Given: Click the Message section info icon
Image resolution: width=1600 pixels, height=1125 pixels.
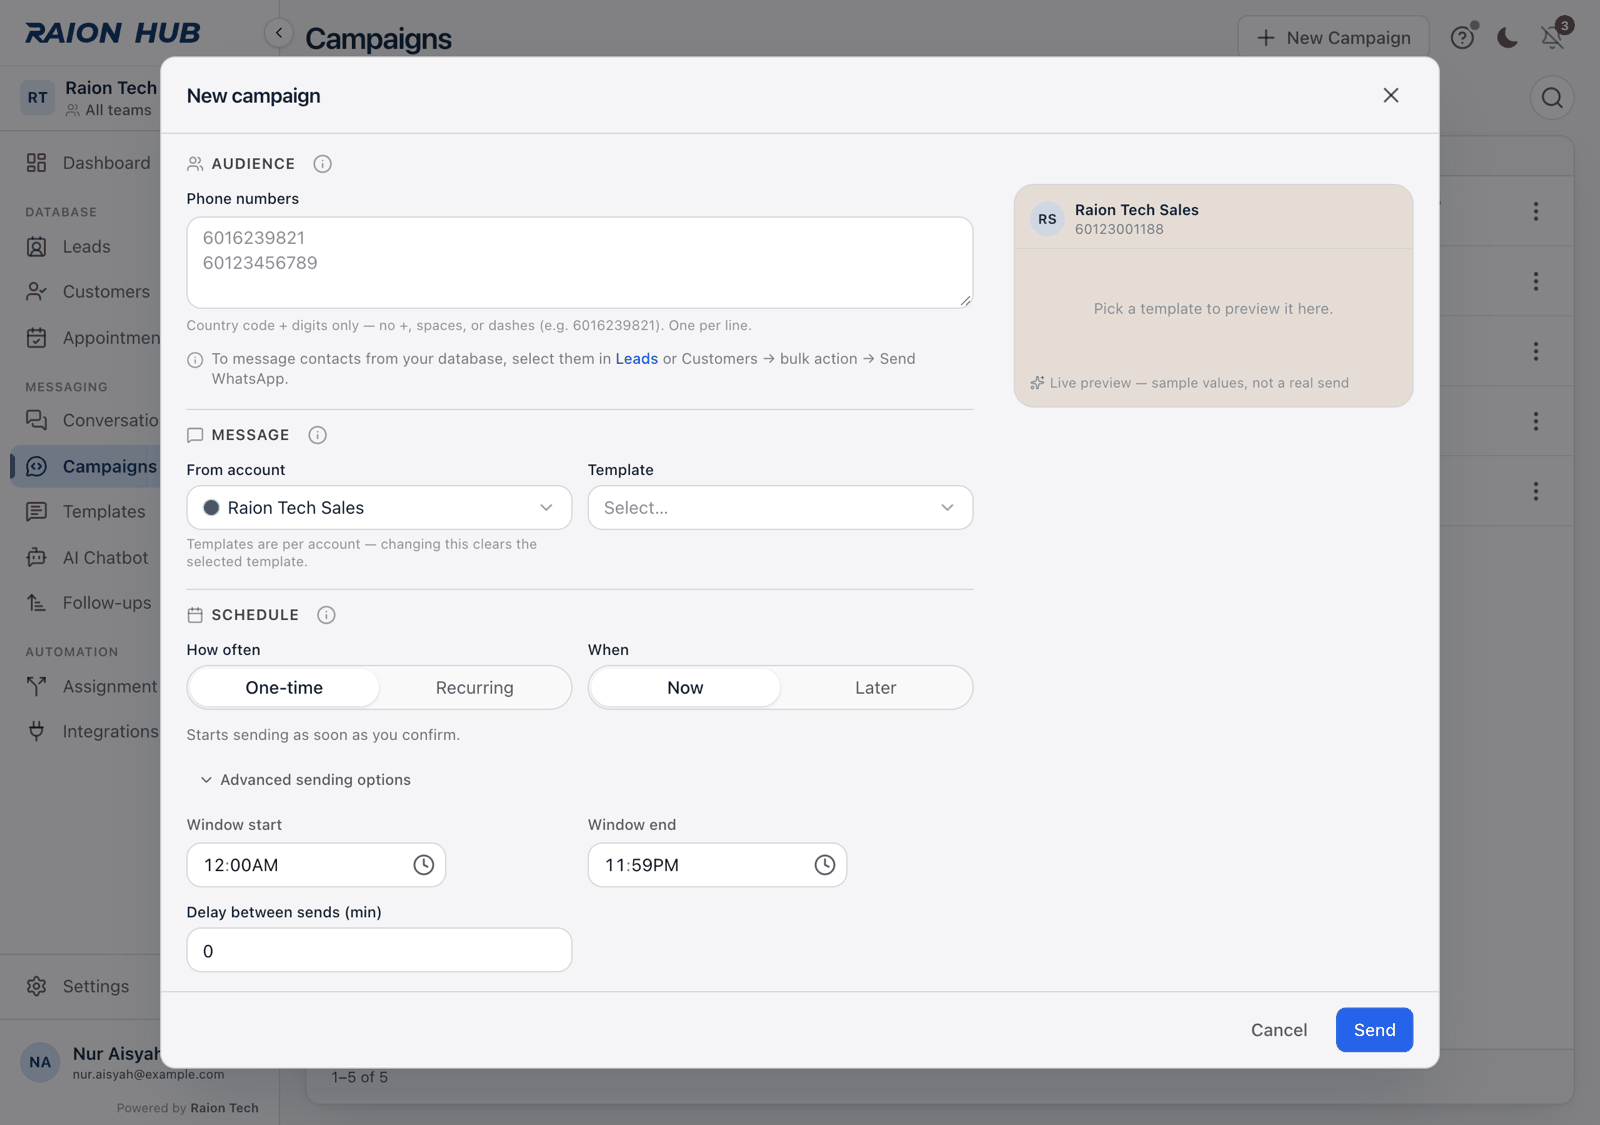Looking at the screenshot, I should tap(317, 435).
